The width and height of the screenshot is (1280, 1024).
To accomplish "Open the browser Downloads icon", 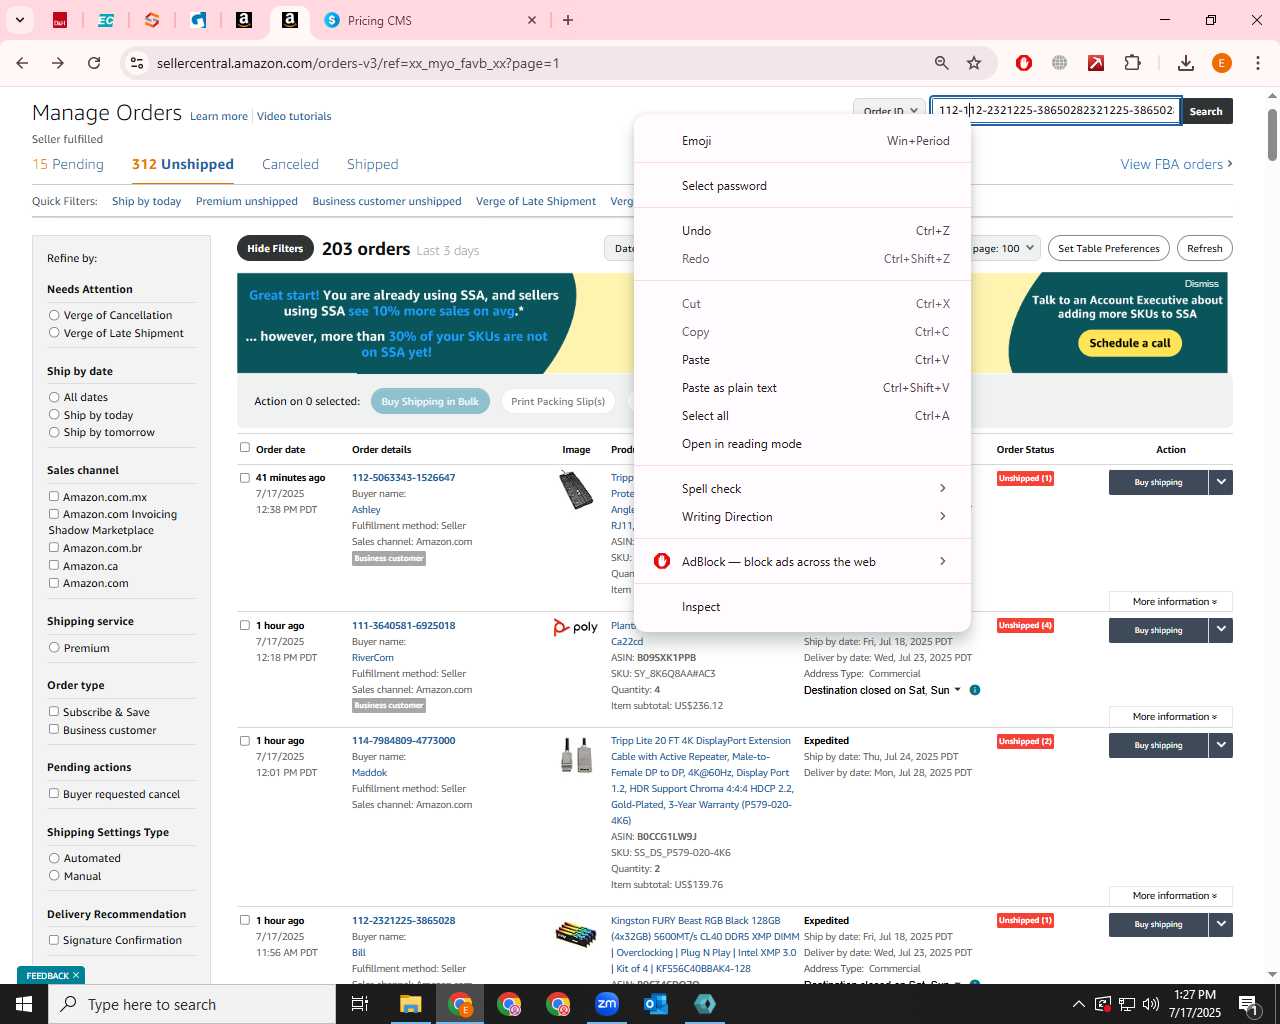I will coord(1186,63).
